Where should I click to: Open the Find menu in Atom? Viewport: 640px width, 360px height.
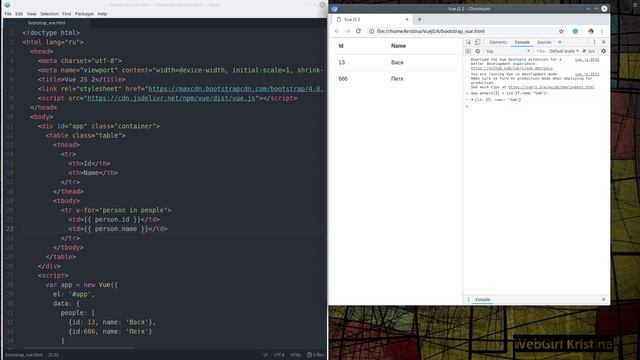pos(67,14)
